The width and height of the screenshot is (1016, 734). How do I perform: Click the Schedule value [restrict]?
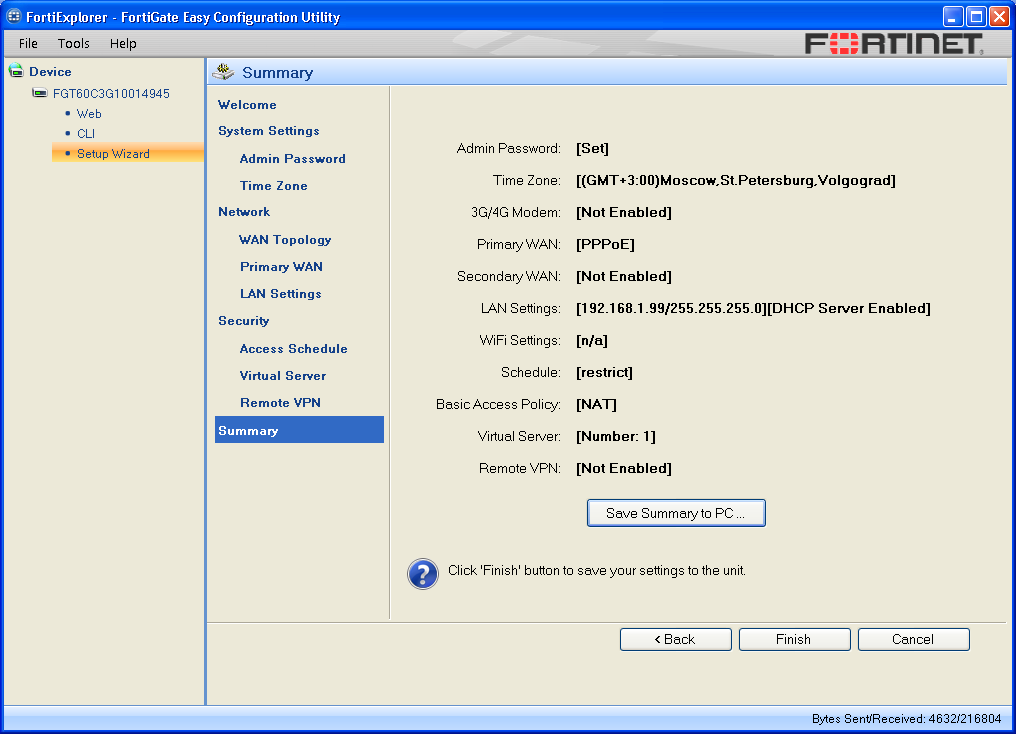[604, 373]
